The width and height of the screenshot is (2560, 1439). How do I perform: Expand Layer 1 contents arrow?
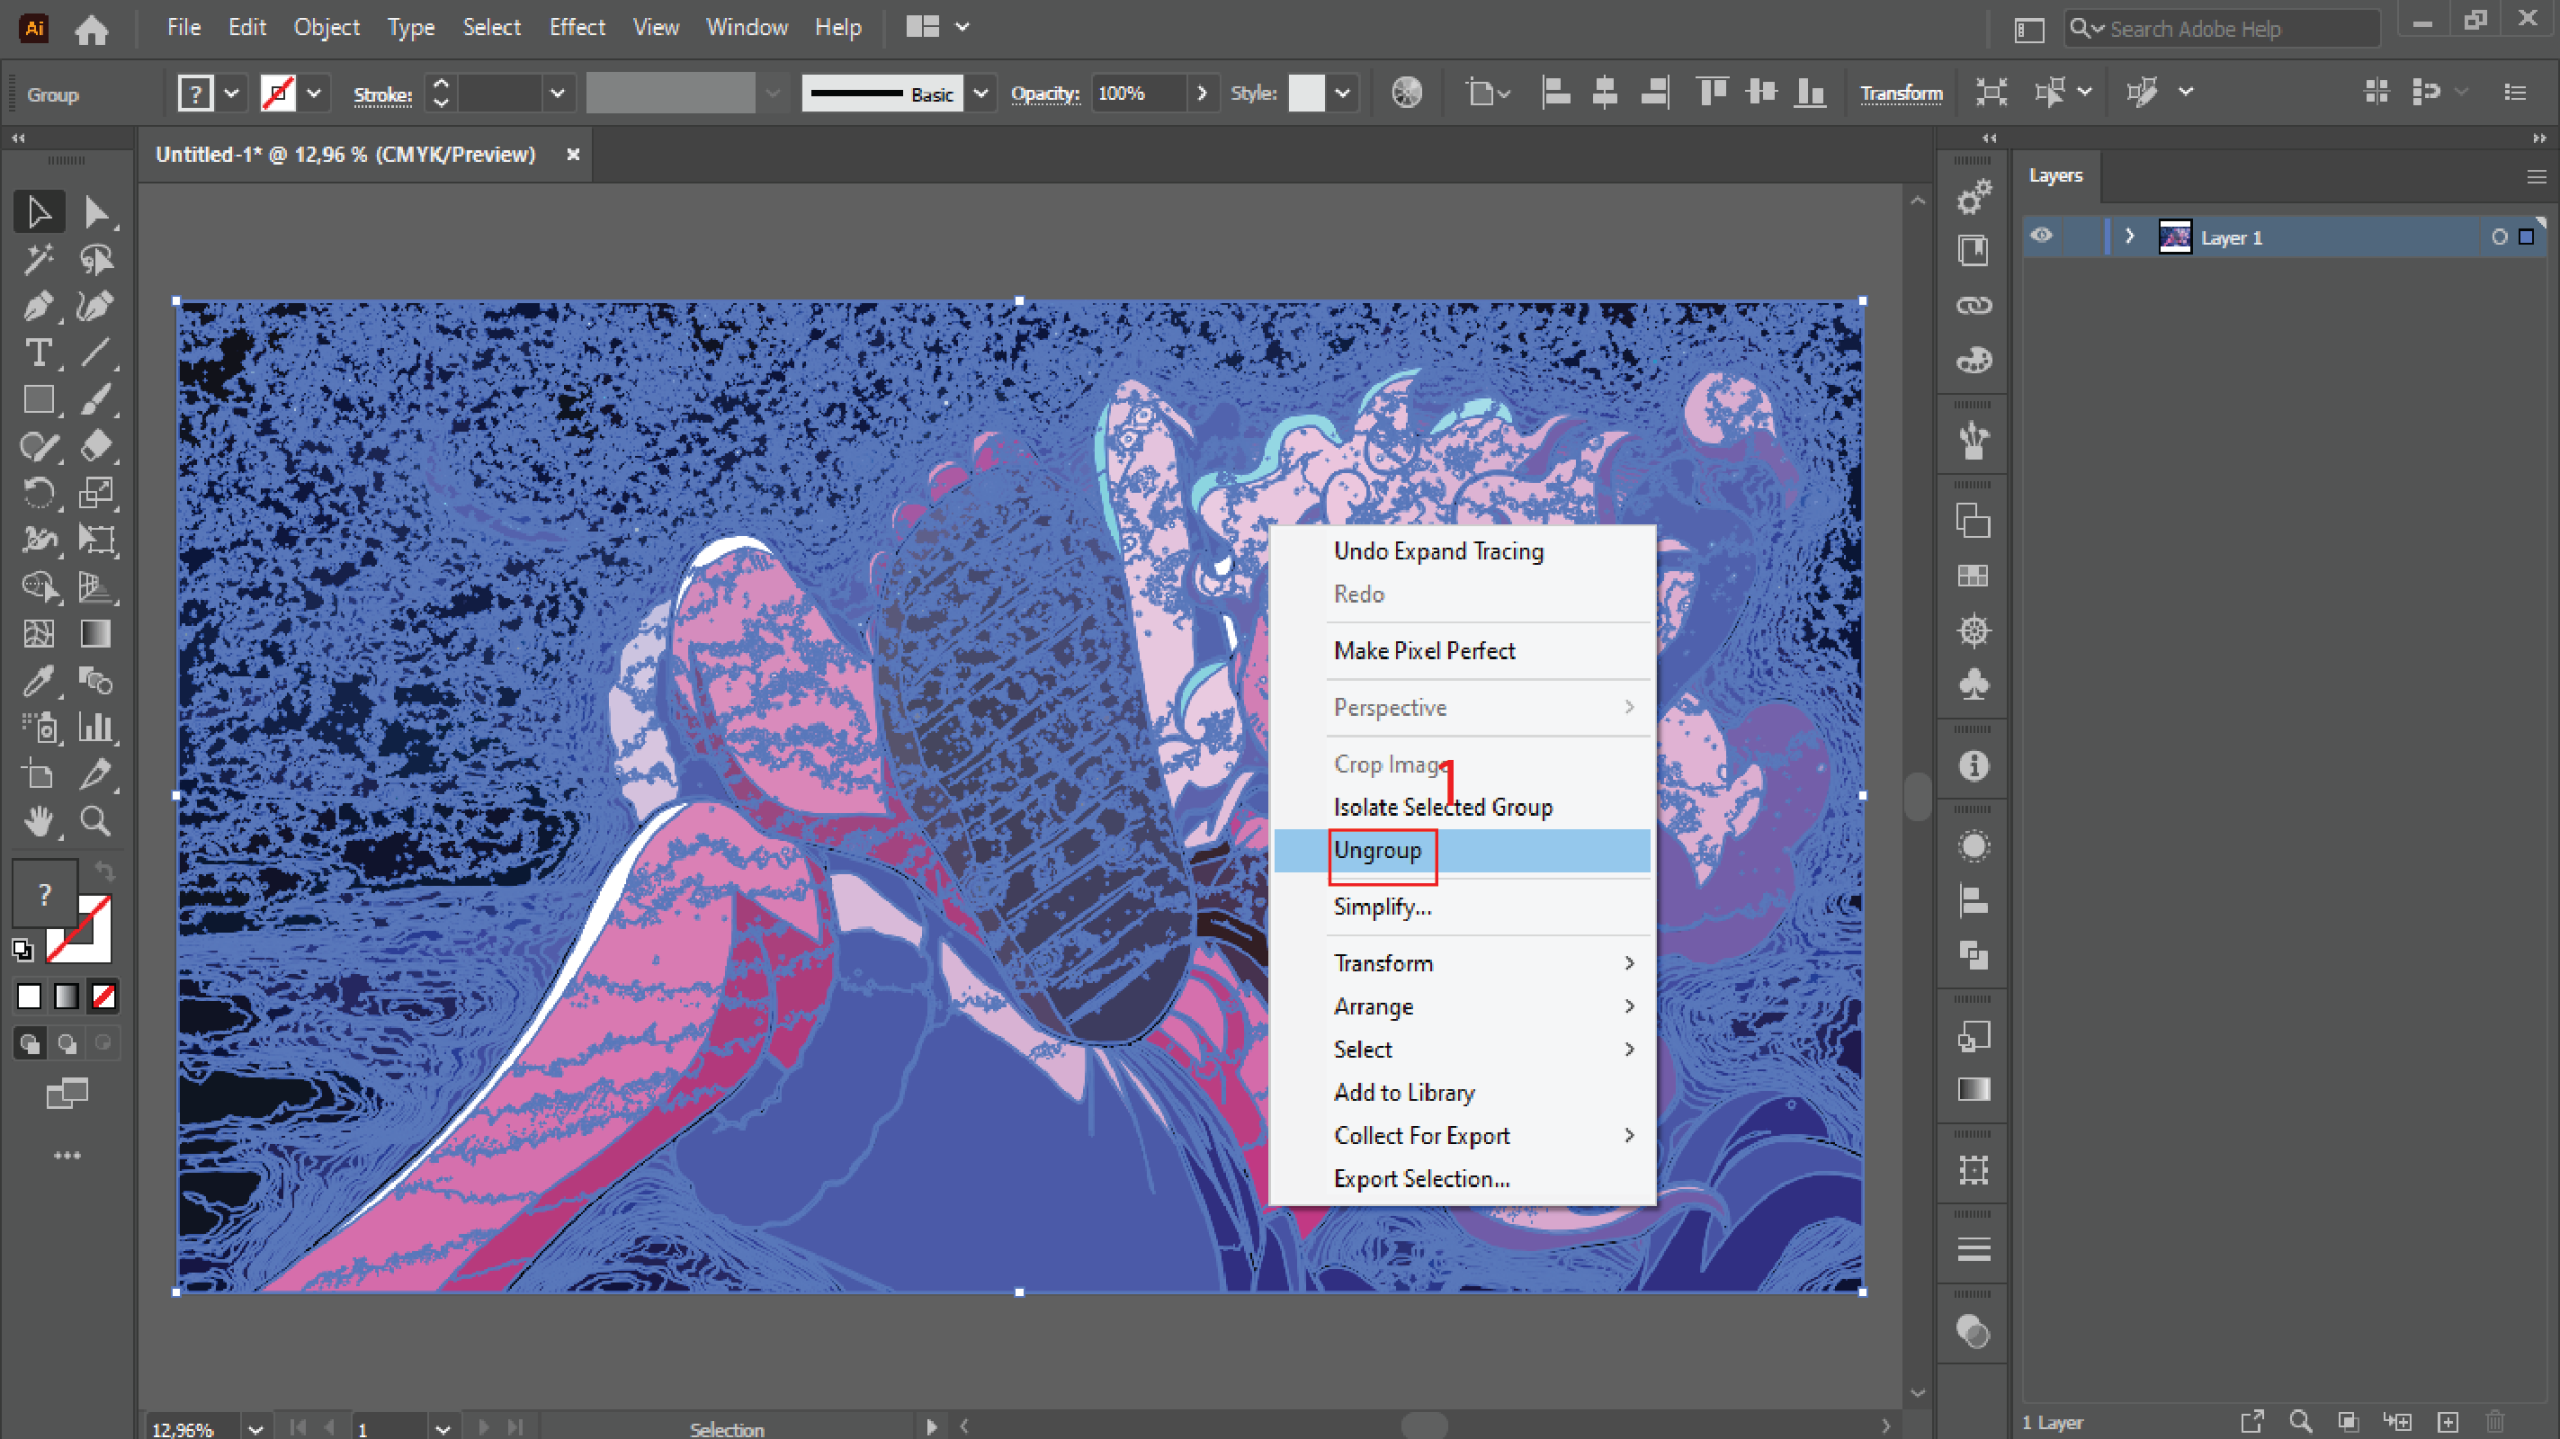pos(2129,237)
